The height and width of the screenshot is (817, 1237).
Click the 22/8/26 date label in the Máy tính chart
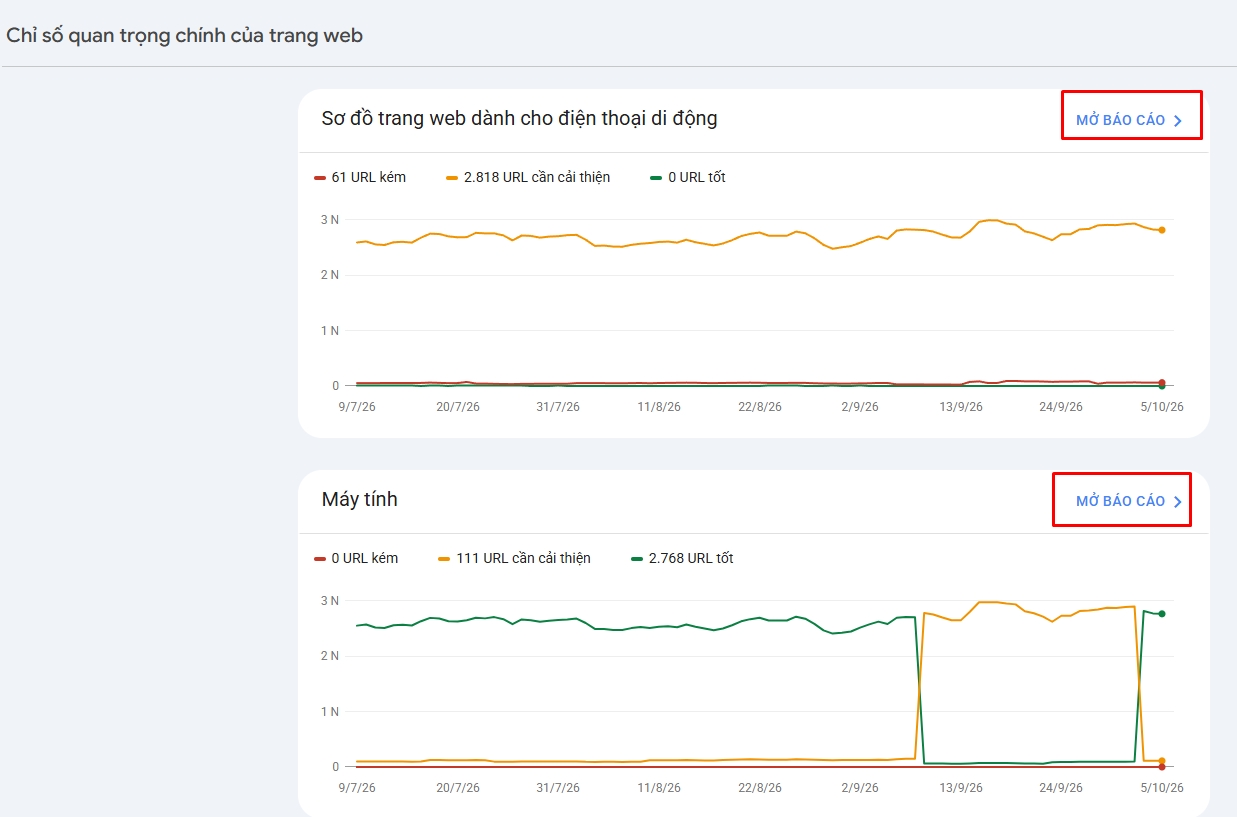(759, 788)
